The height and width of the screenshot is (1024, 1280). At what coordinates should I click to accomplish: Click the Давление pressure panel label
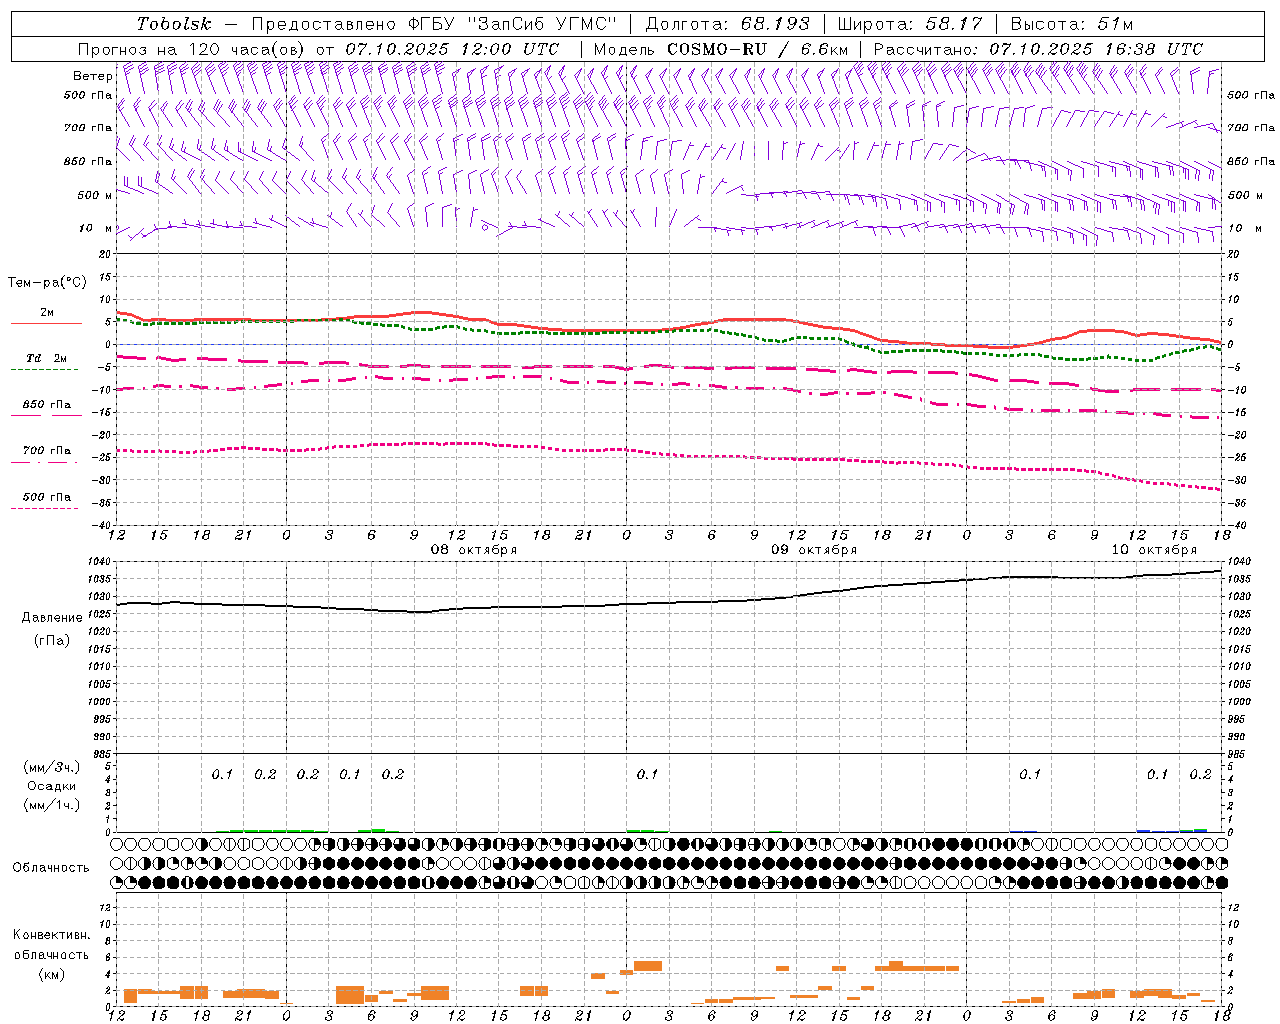tap(52, 618)
